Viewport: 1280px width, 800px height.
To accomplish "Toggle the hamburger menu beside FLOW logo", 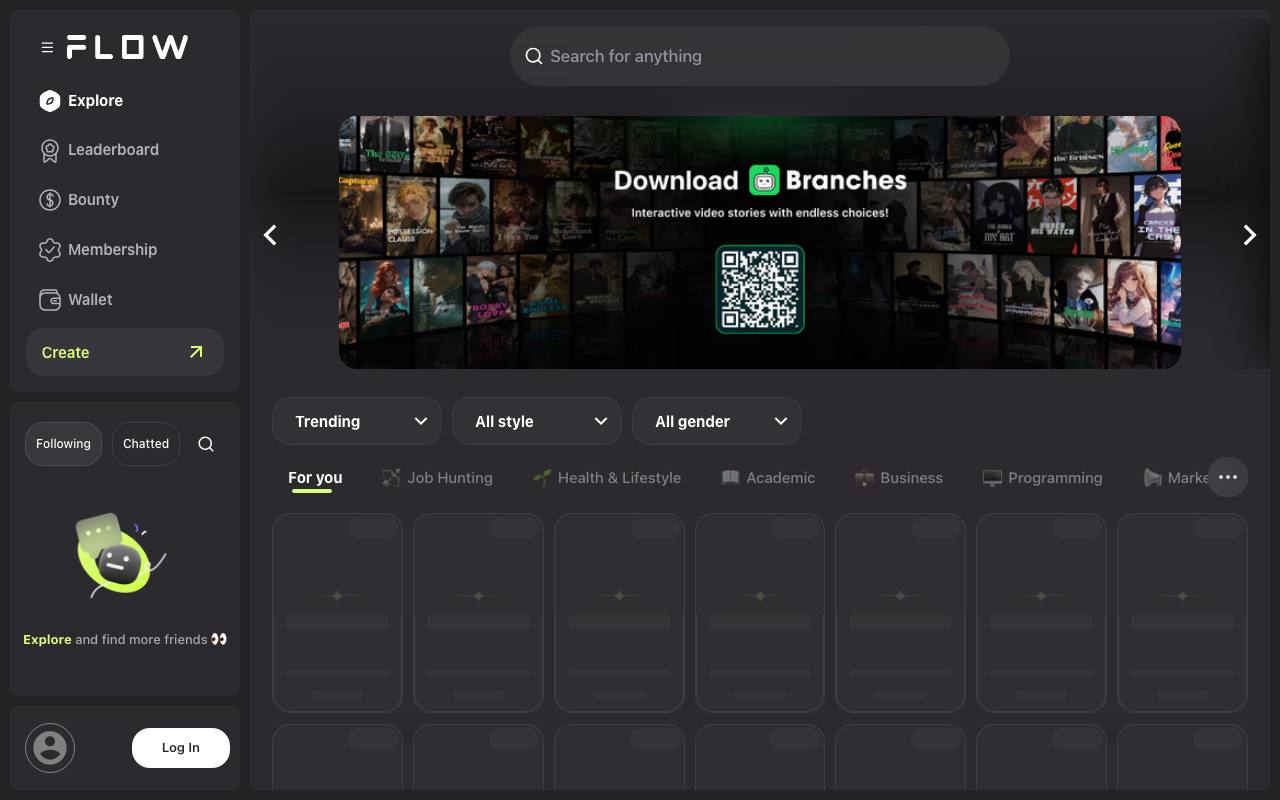I will pos(47,47).
